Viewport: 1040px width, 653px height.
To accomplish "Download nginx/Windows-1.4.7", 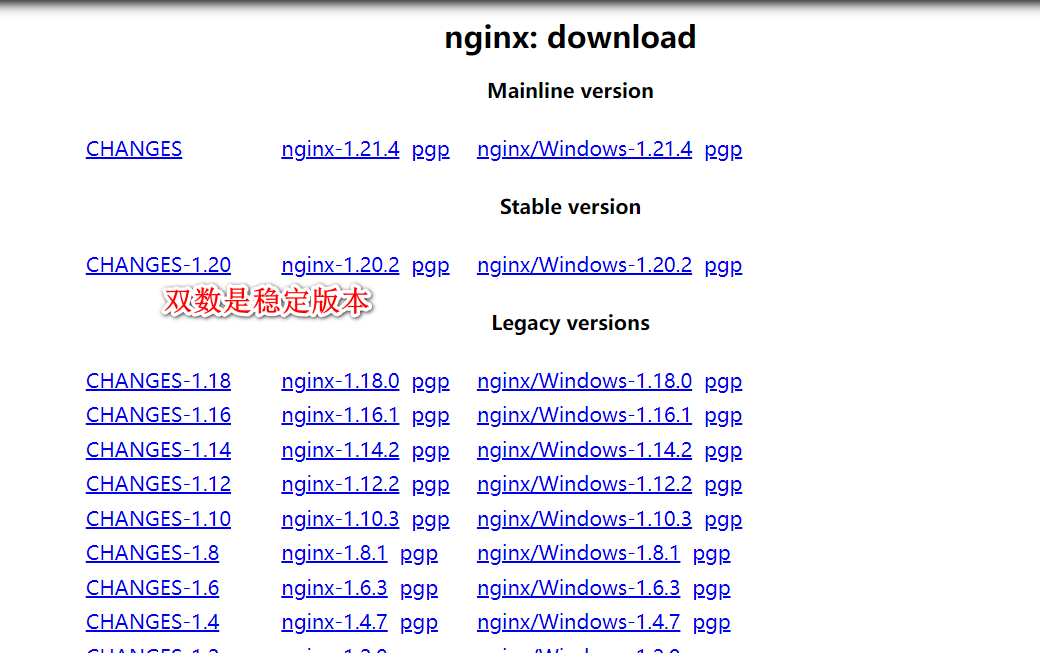I will pyautogui.click(x=578, y=622).
